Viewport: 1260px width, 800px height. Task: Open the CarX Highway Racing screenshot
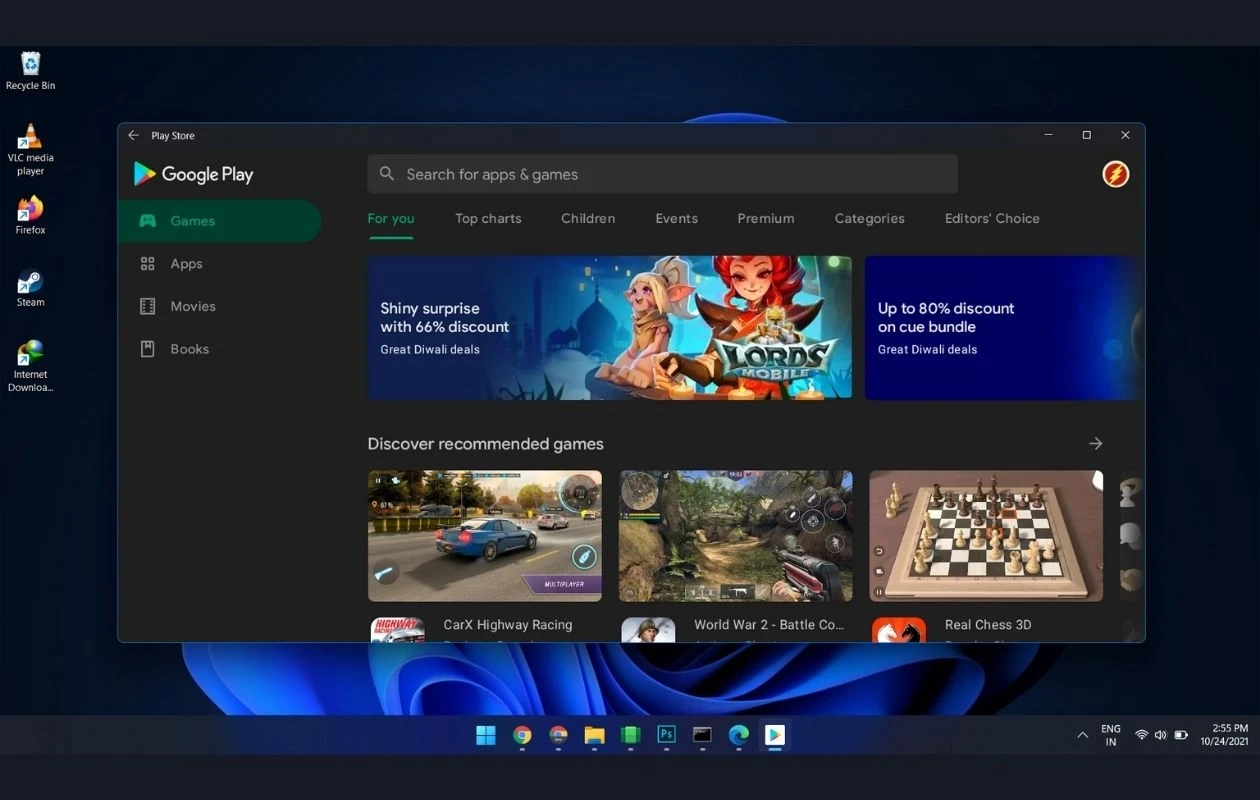485,536
